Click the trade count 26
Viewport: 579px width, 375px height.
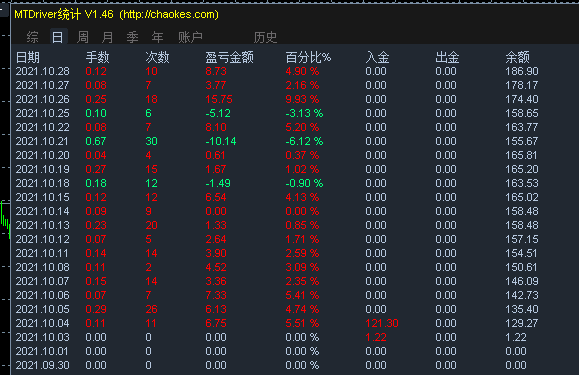click(151, 310)
